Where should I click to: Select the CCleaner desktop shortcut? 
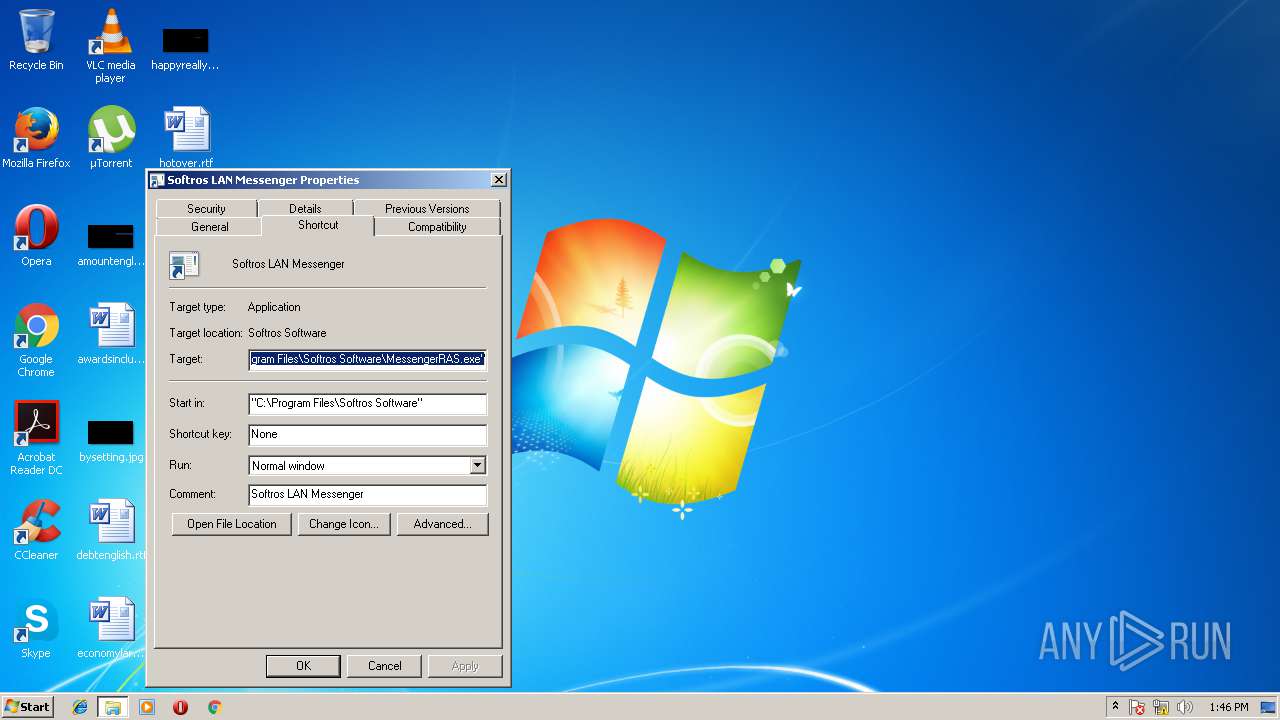[36, 530]
